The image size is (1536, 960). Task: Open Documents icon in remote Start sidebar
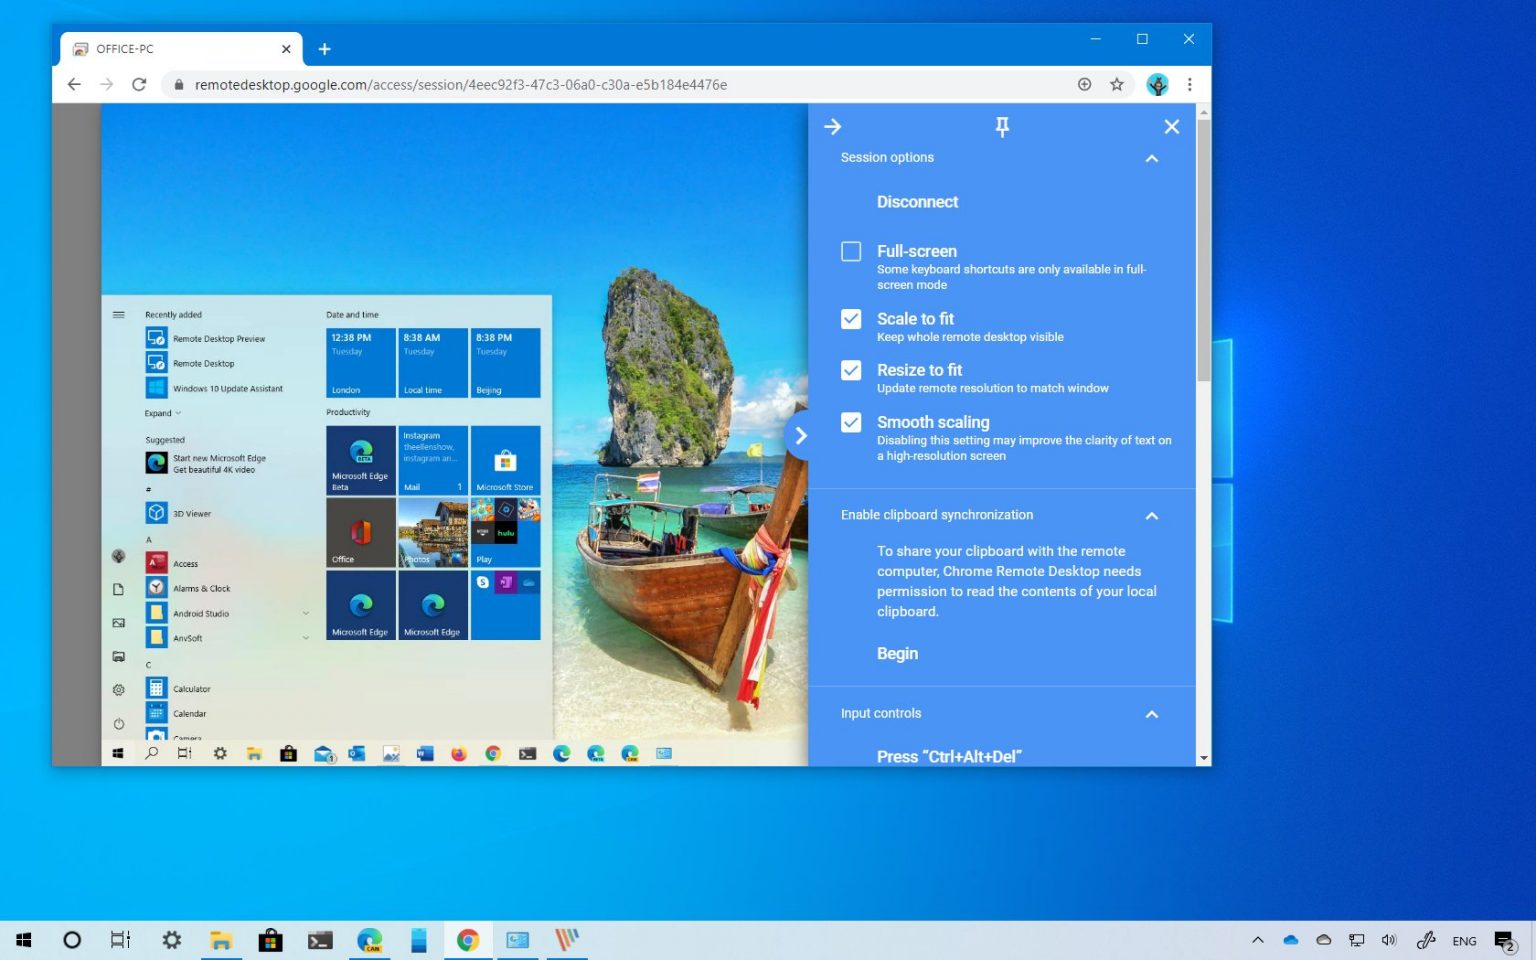pos(118,590)
